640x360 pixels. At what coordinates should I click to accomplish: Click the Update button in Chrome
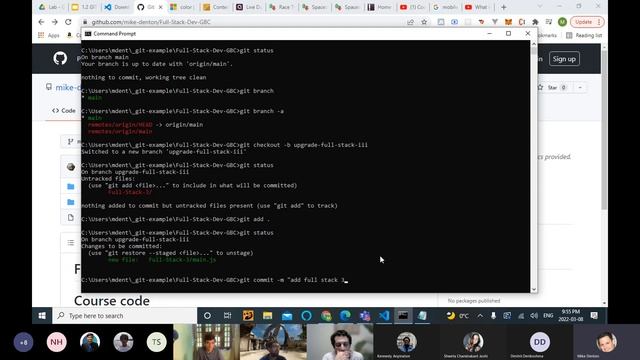587,22
